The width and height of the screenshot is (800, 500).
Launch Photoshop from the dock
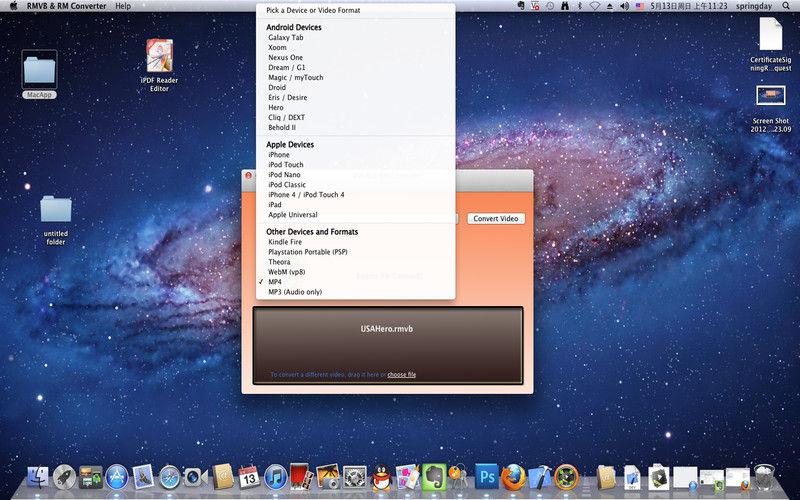tap(487, 478)
